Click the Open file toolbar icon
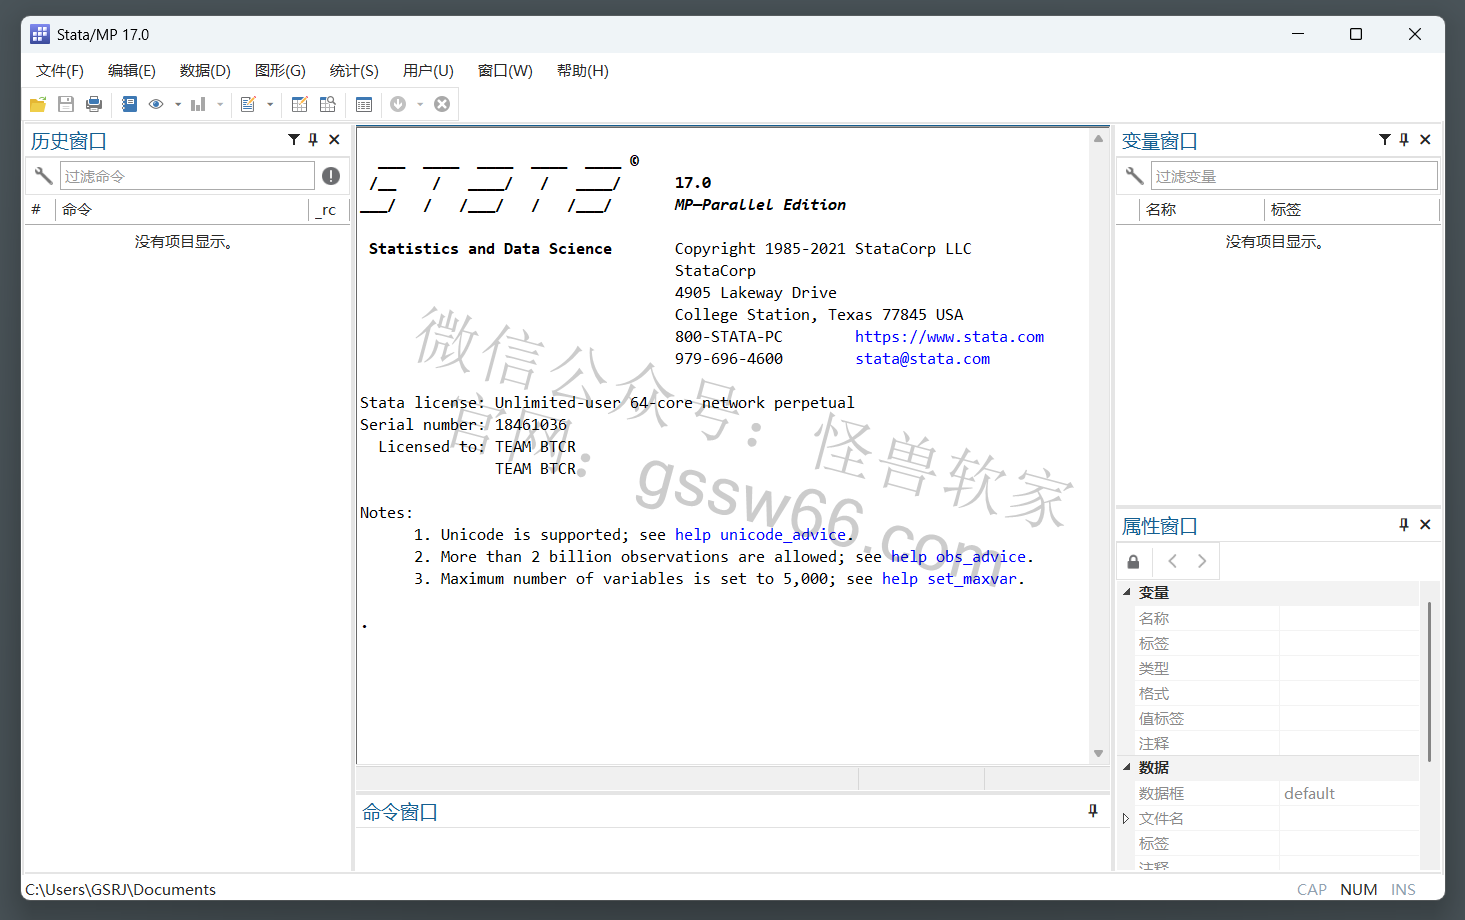Viewport: 1465px width, 920px height. [x=38, y=104]
